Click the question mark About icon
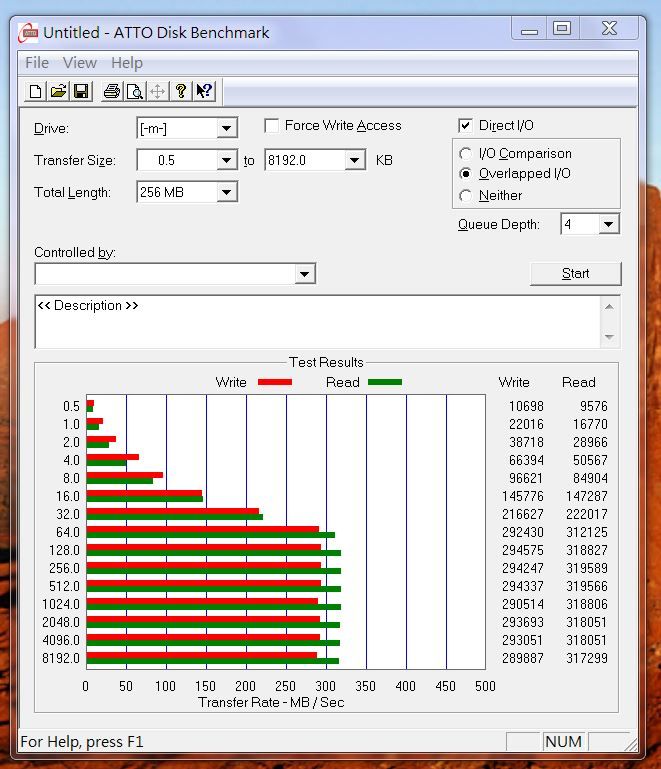The image size is (661, 769). [x=181, y=91]
